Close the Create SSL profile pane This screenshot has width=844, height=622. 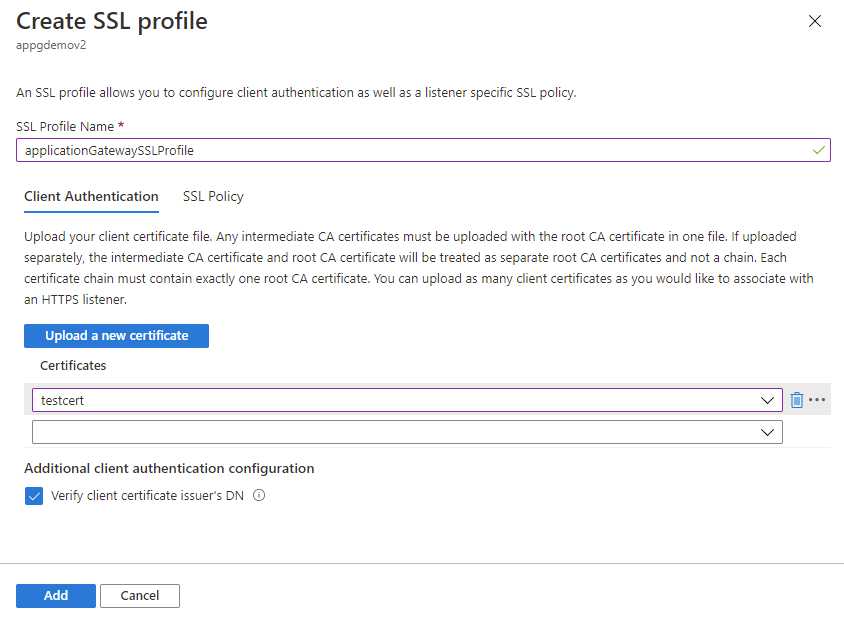pos(815,20)
